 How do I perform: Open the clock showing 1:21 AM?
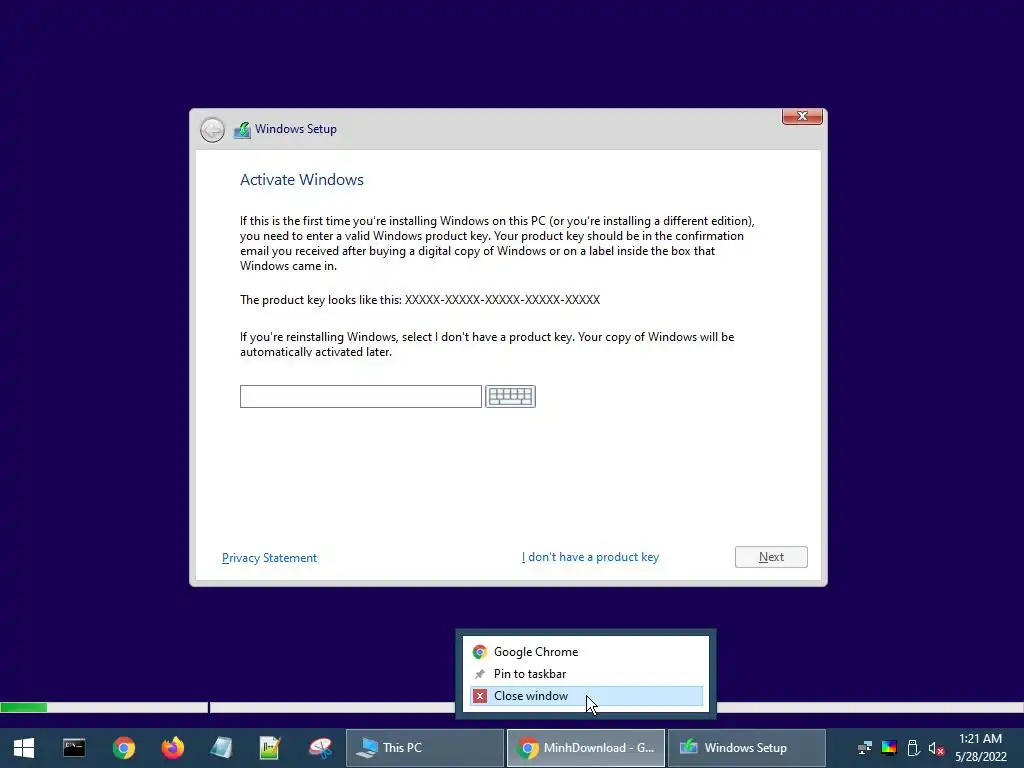(981, 748)
